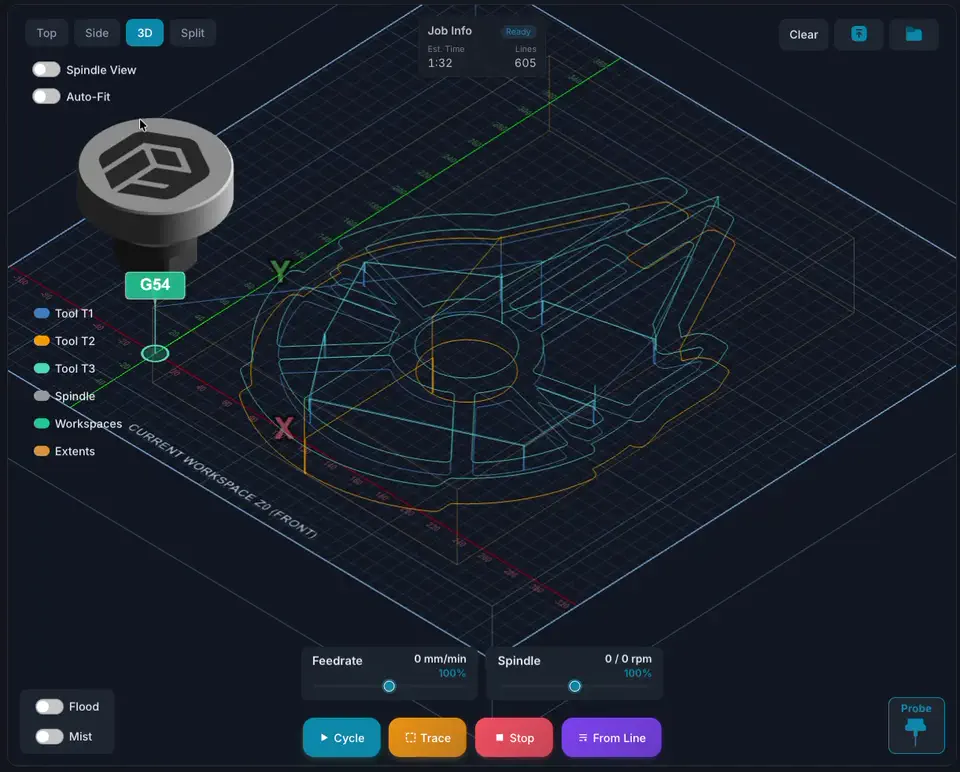Open the folder browse icon

(913, 34)
